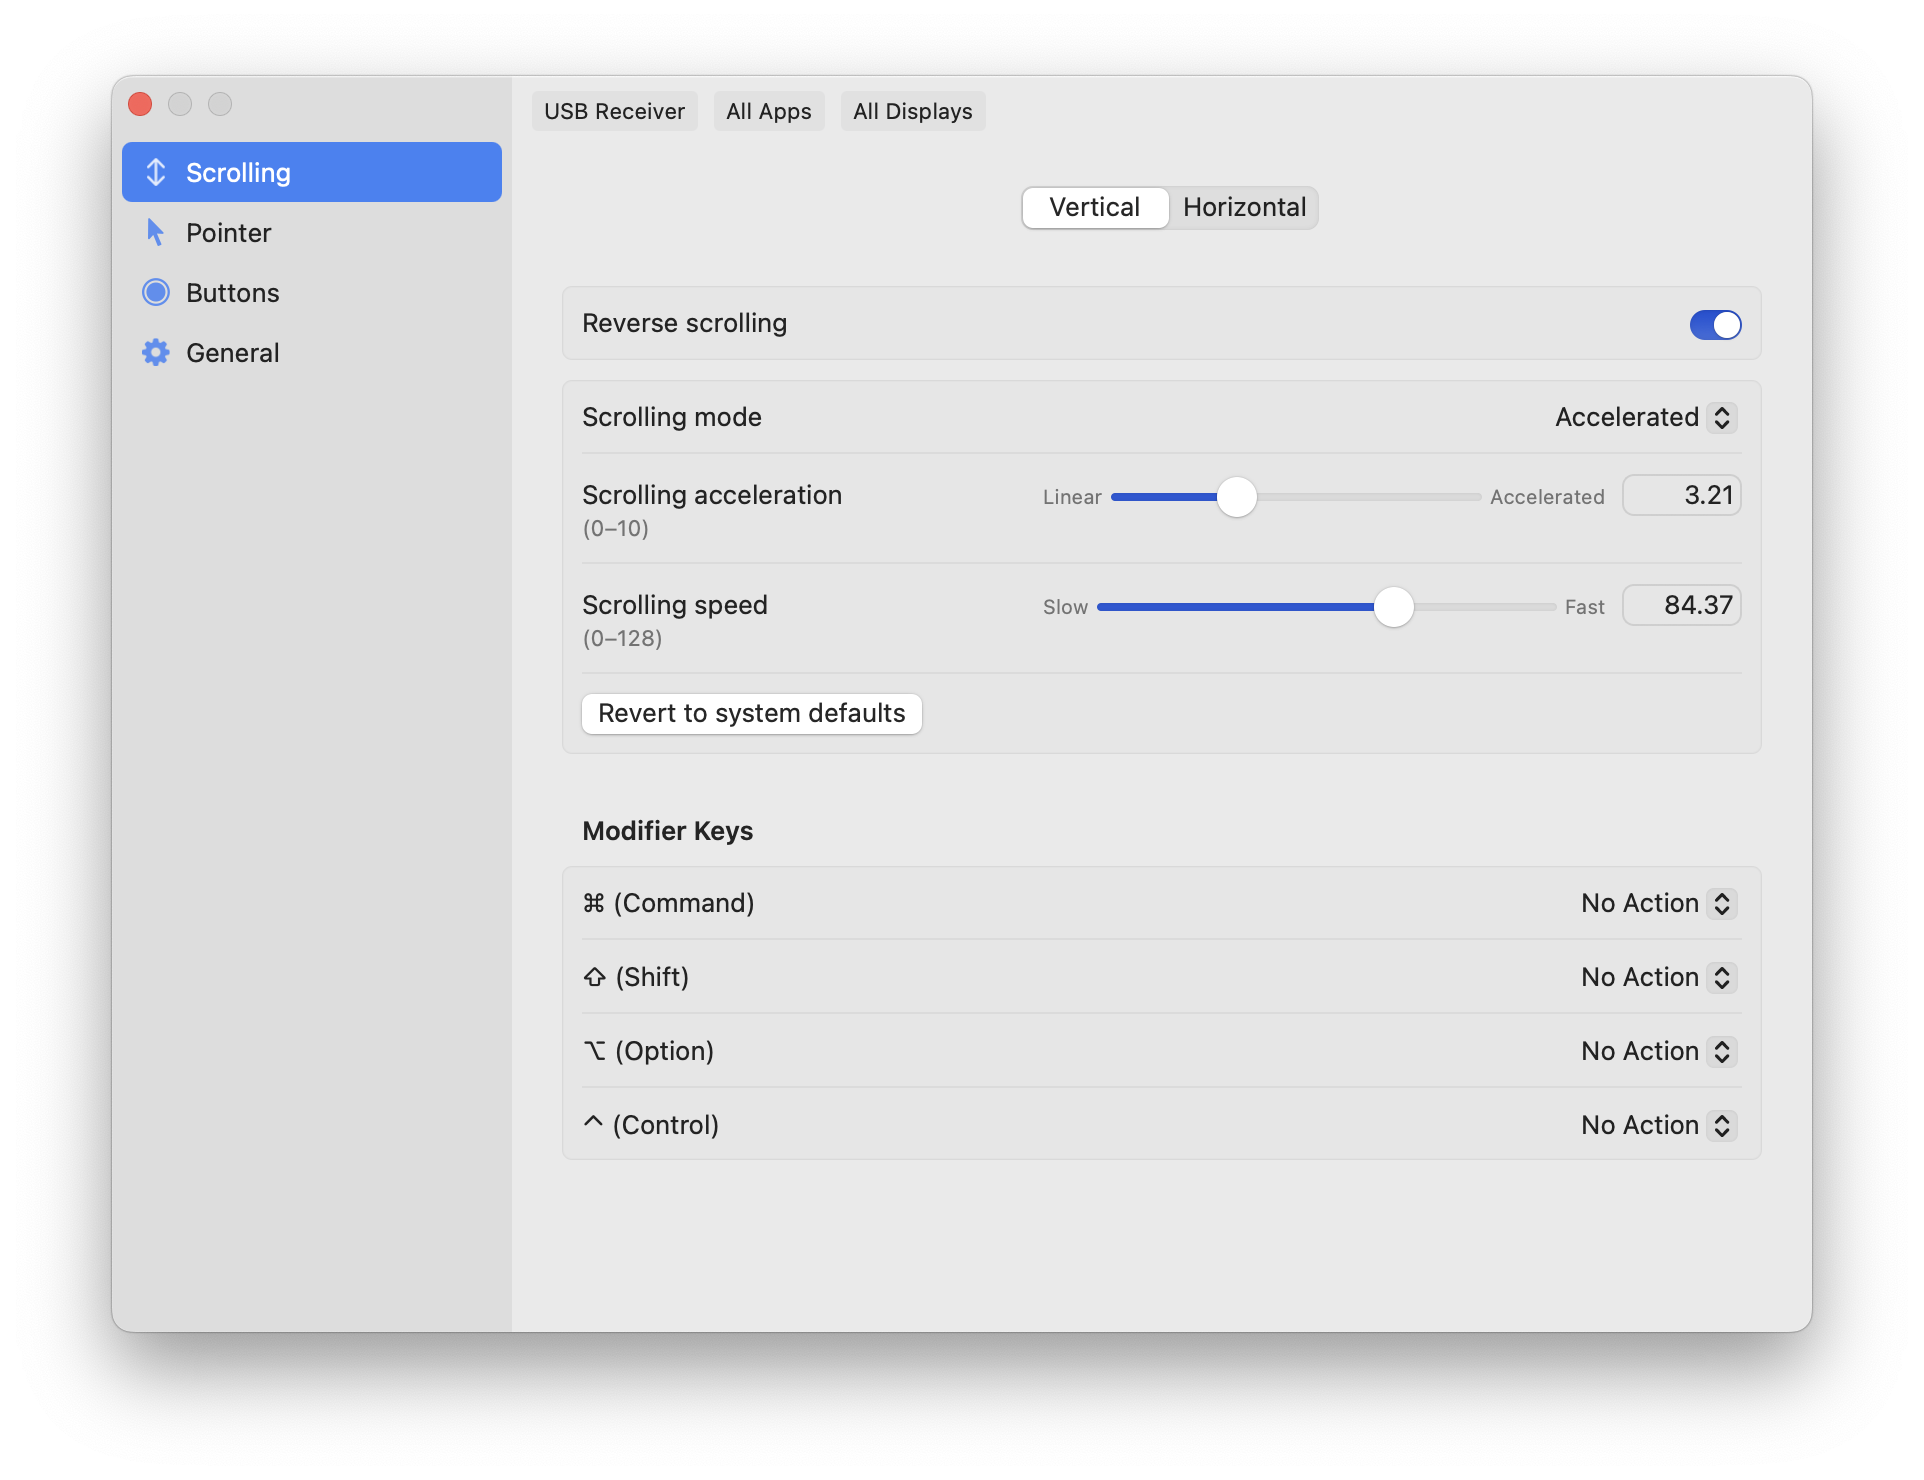This screenshot has height=1480, width=1924.
Task: Click the Buttons circle icon in sidebar
Action: click(156, 292)
